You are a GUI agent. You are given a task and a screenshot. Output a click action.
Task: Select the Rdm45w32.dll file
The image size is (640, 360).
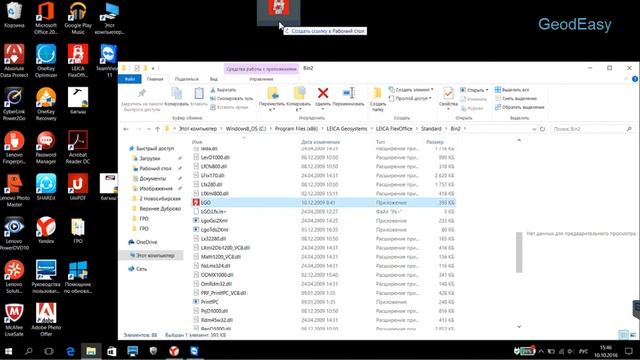pyautogui.click(x=216, y=320)
